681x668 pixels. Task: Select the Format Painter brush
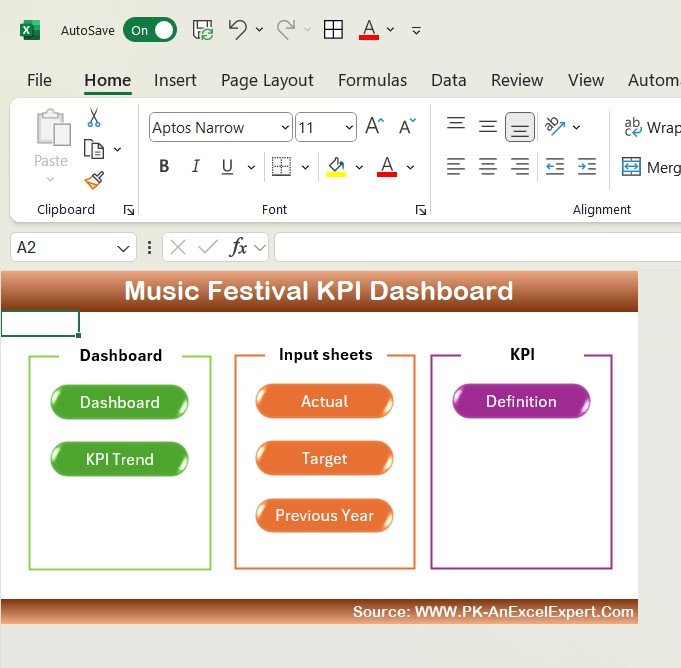(x=94, y=180)
